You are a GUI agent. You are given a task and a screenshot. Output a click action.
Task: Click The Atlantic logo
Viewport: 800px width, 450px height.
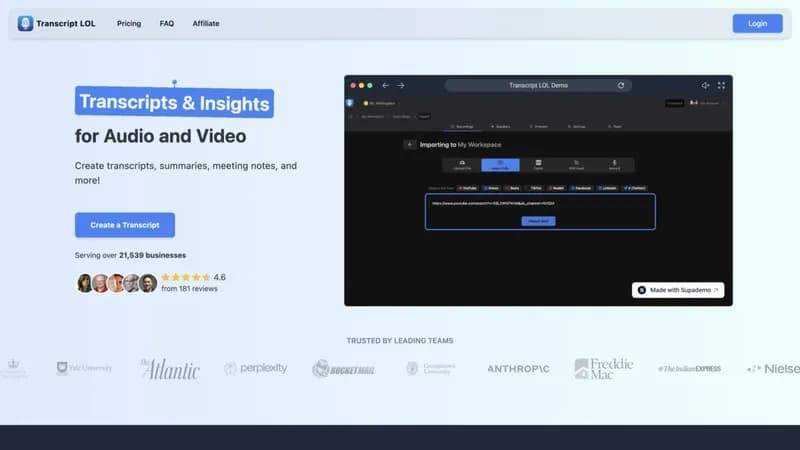[x=170, y=369]
